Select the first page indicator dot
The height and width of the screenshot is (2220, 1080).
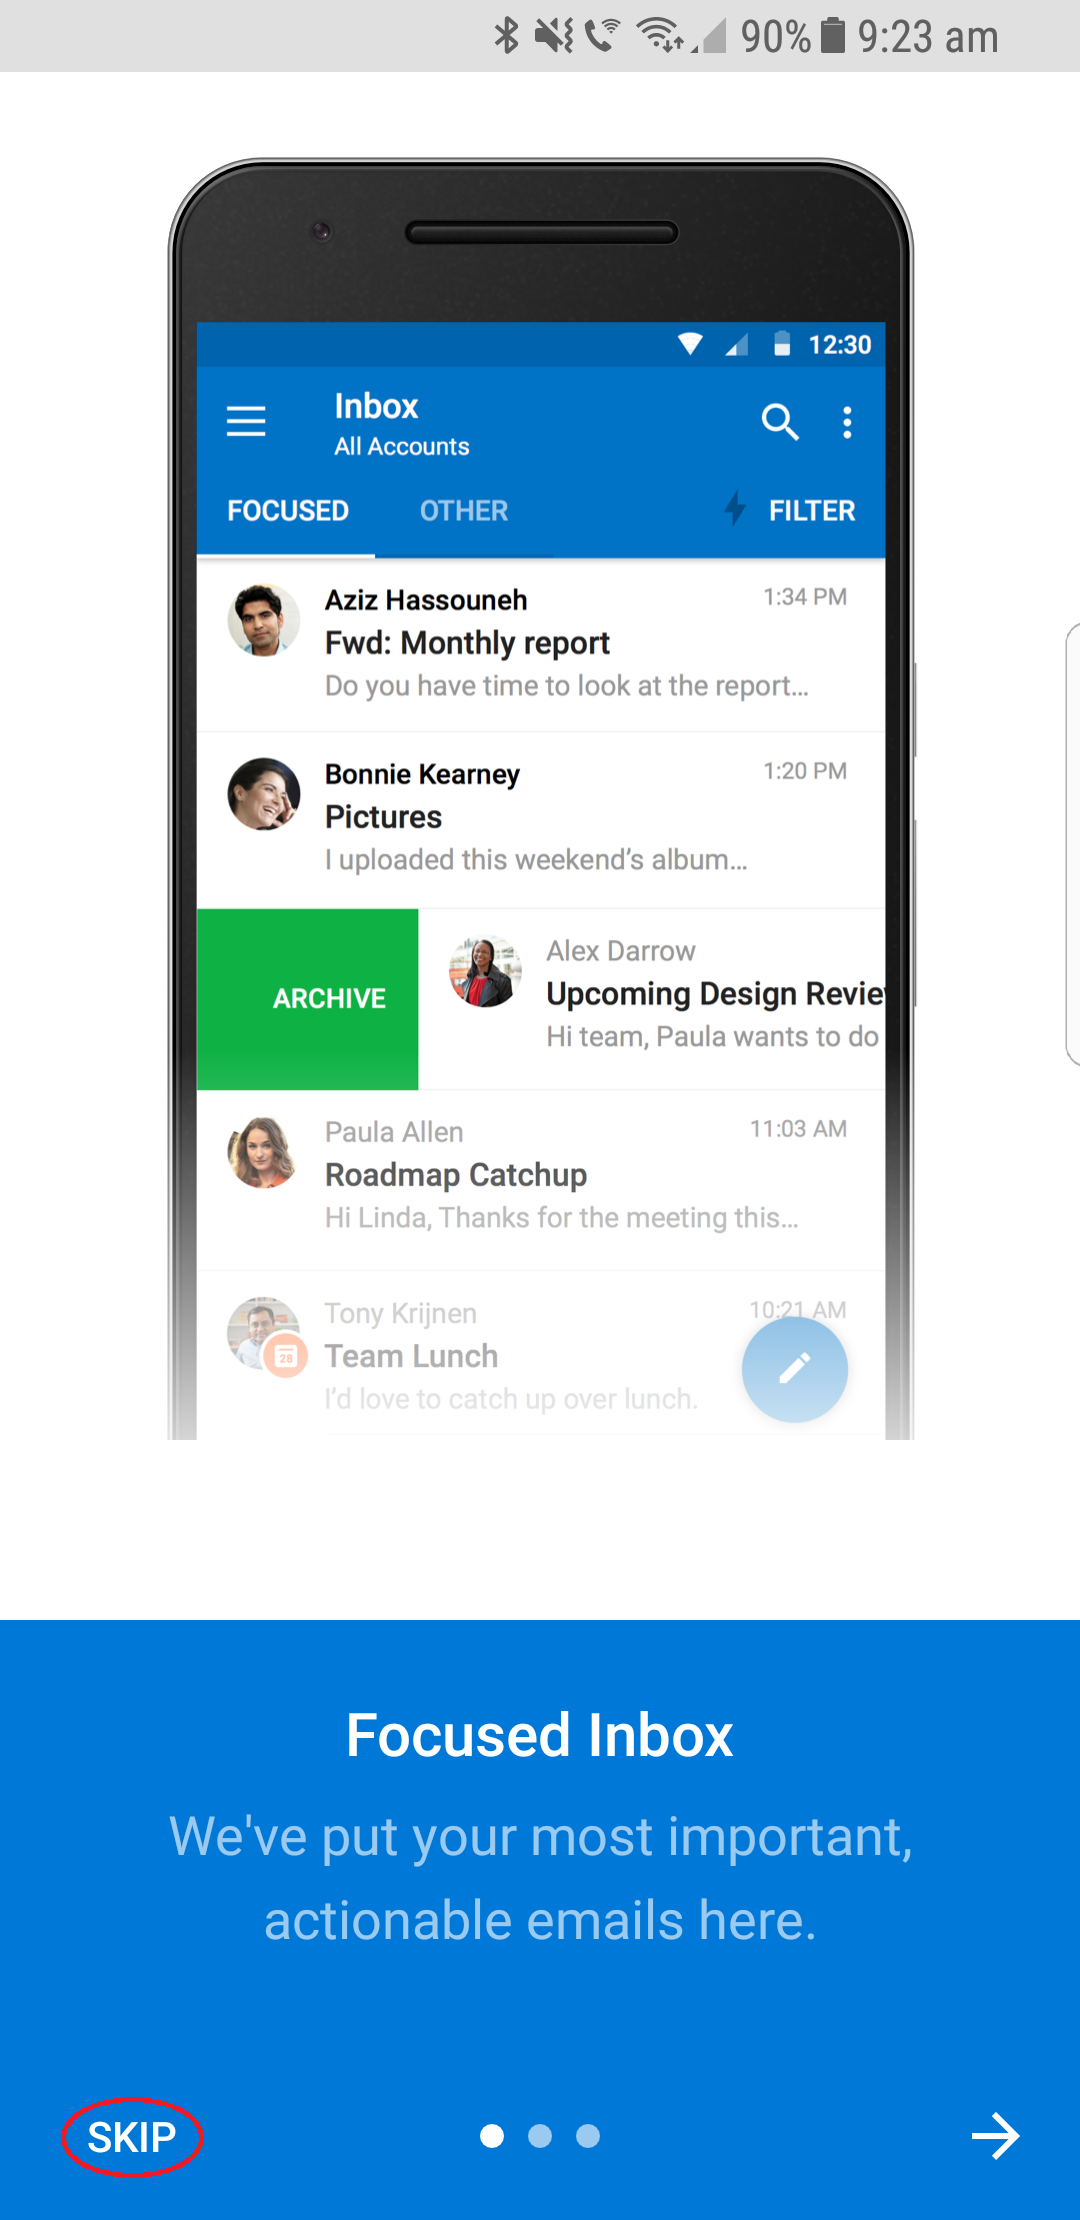pos(492,2137)
